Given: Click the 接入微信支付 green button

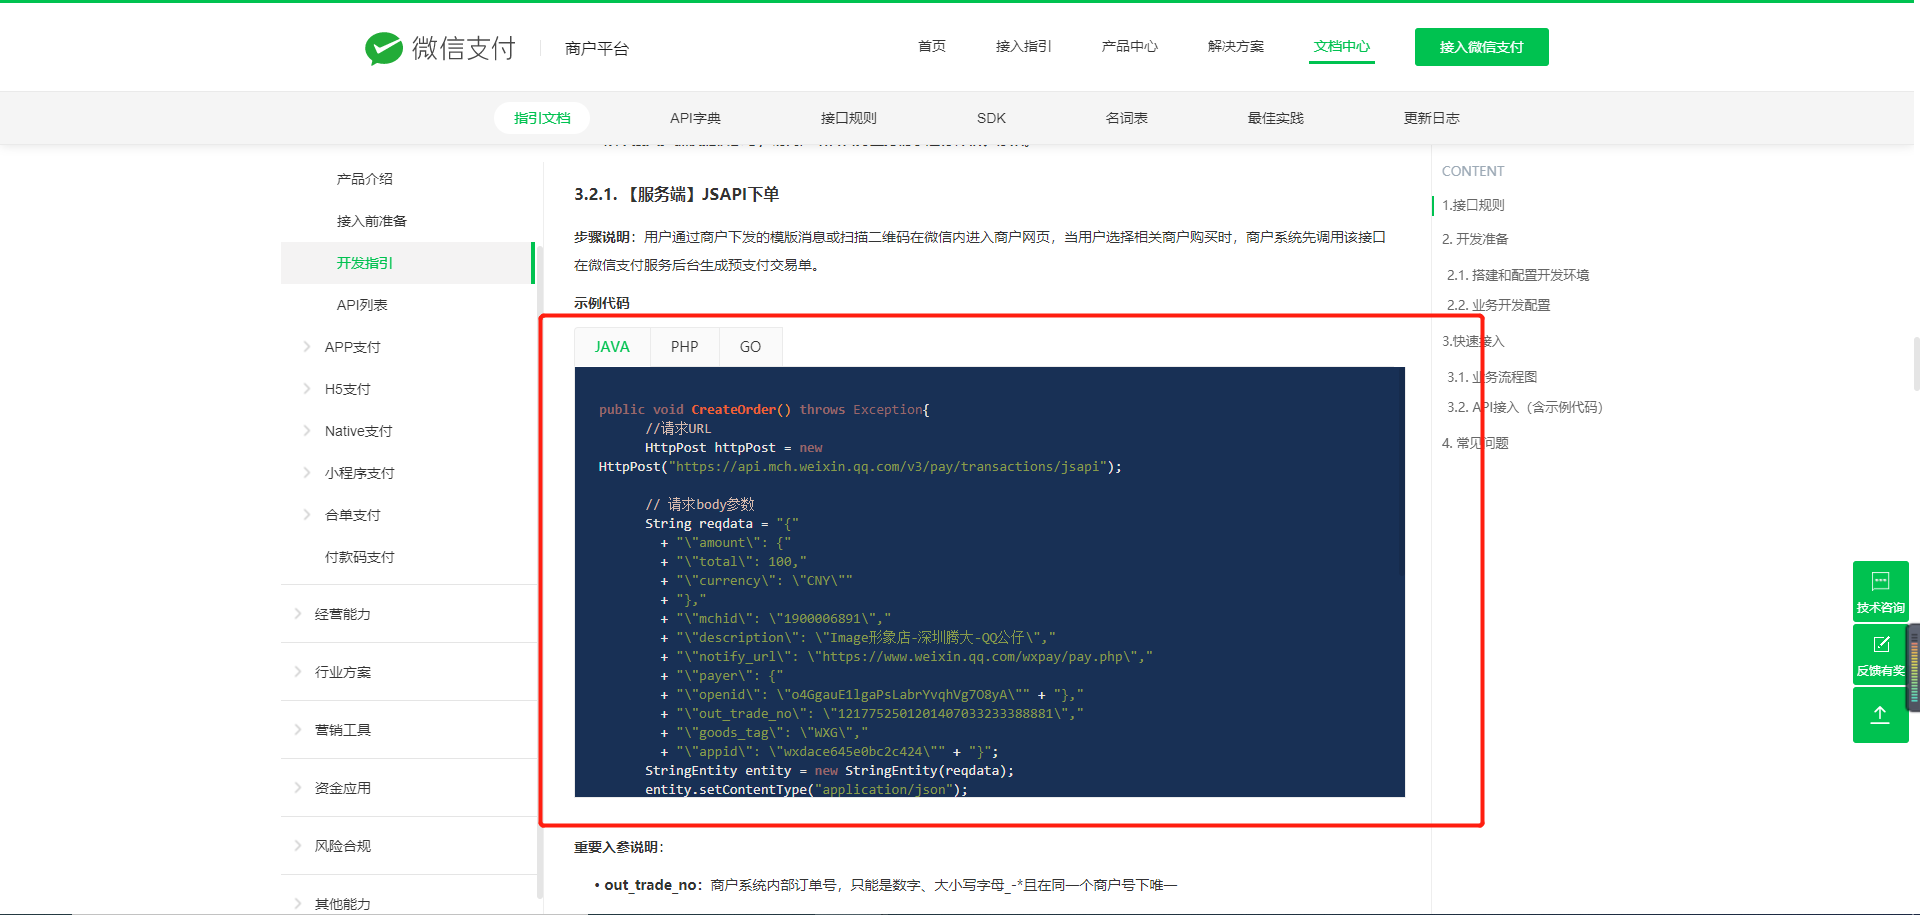Looking at the screenshot, I should click(x=1482, y=47).
